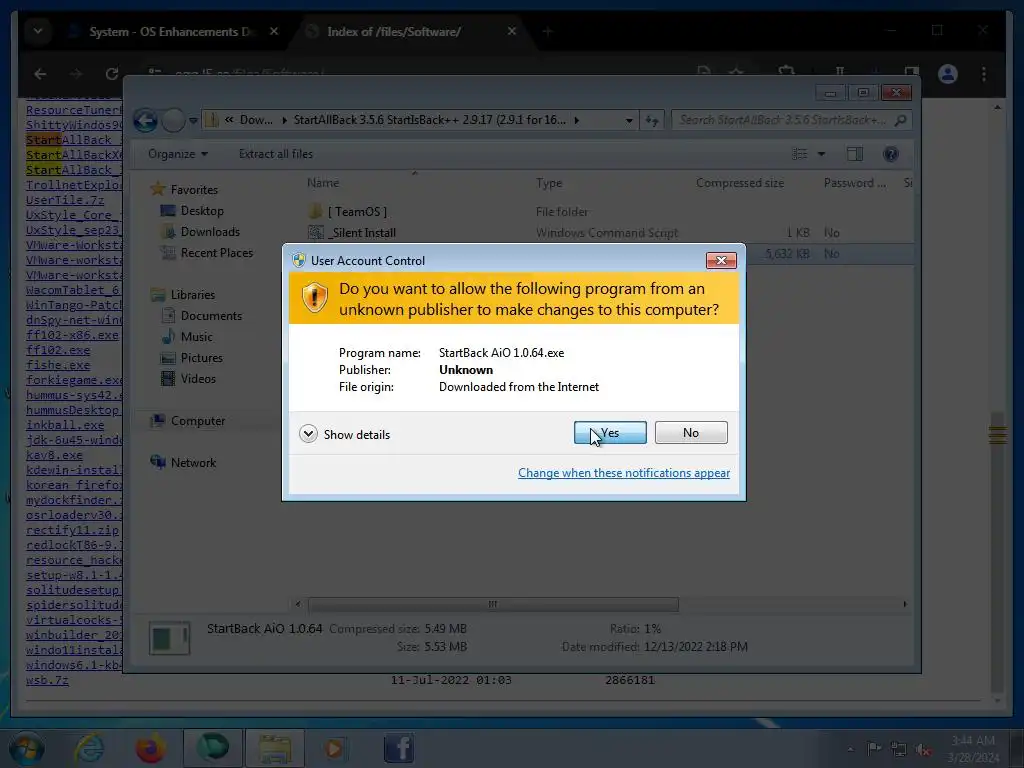Click the change view icon
This screenshot has height=768, width=1024.
(799, 154)
